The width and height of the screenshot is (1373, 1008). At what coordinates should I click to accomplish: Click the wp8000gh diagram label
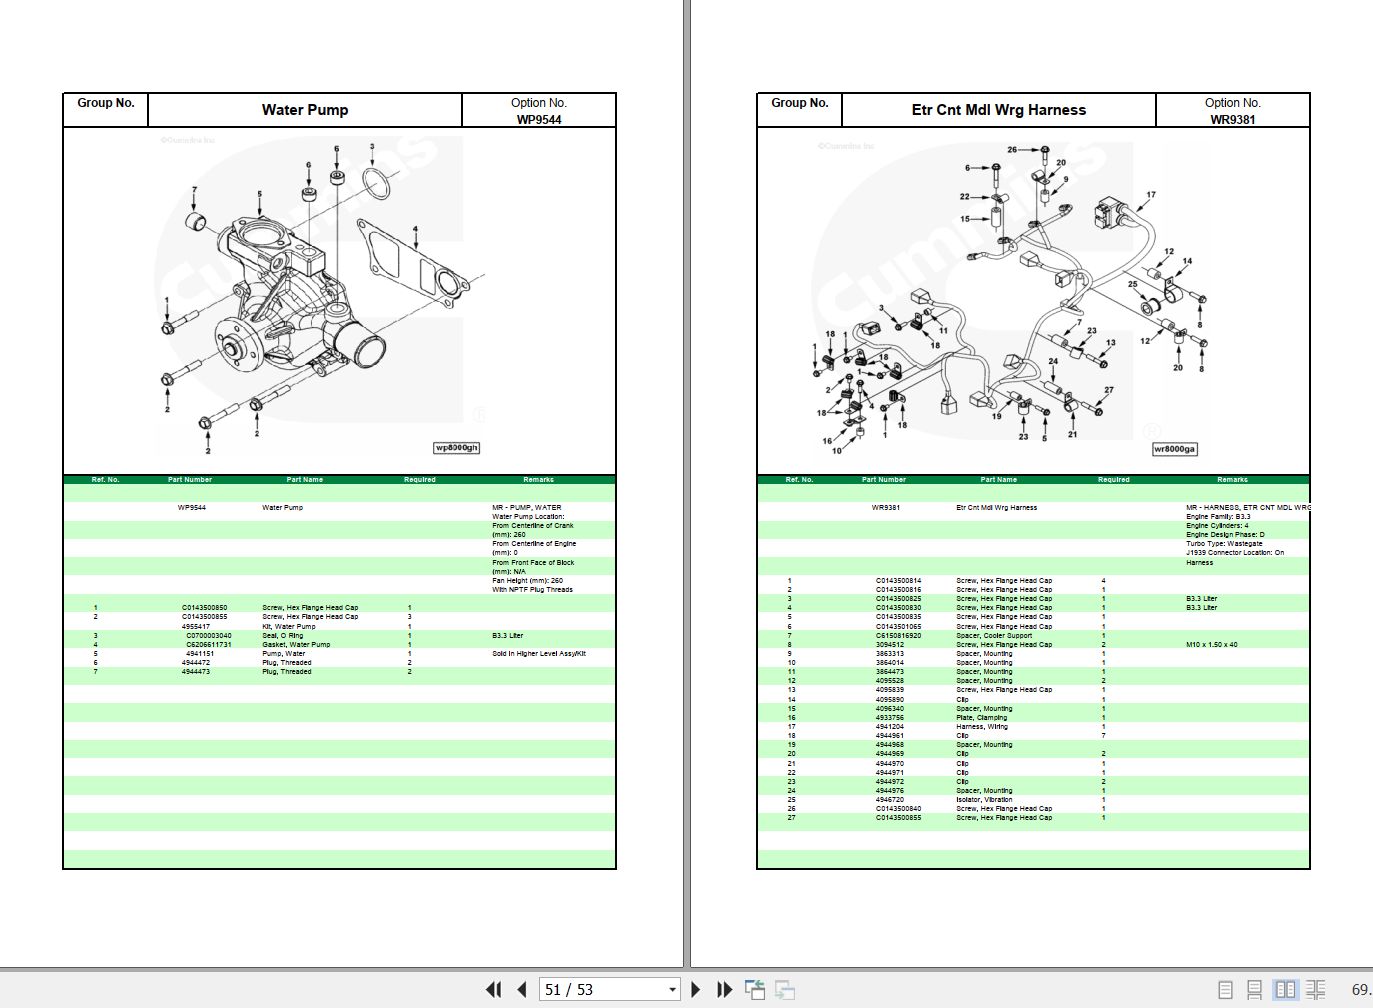tap(457, 447)
